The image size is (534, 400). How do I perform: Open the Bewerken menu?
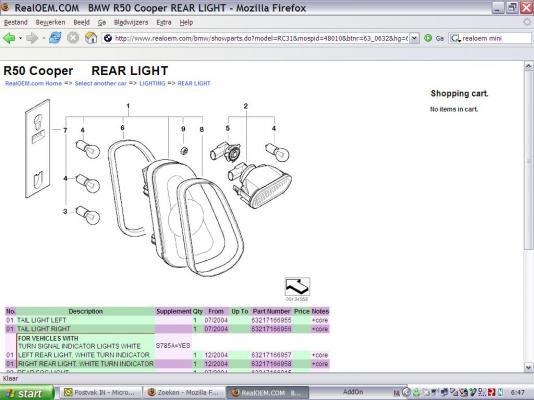(x=50, y=22)
